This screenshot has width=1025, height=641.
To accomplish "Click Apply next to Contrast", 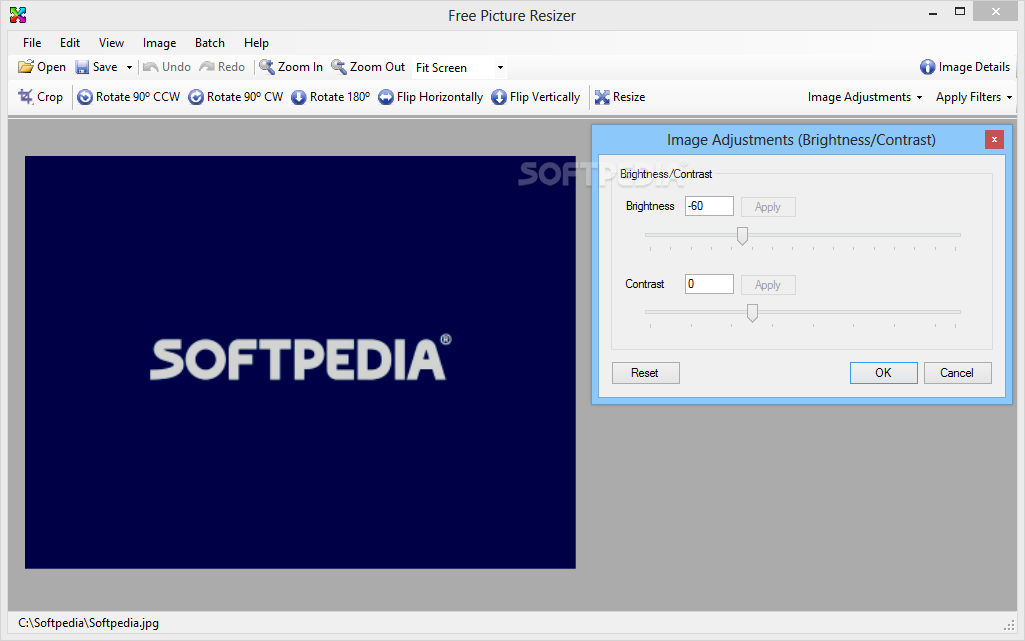I will 768,285.
